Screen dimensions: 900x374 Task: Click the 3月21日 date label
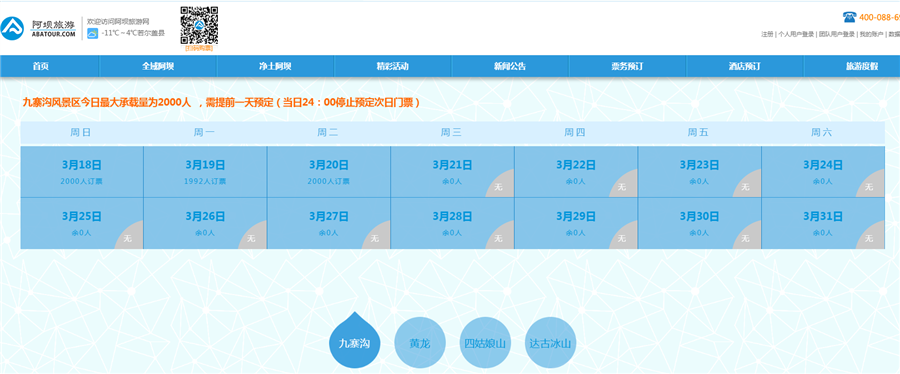tap(452, 165)
